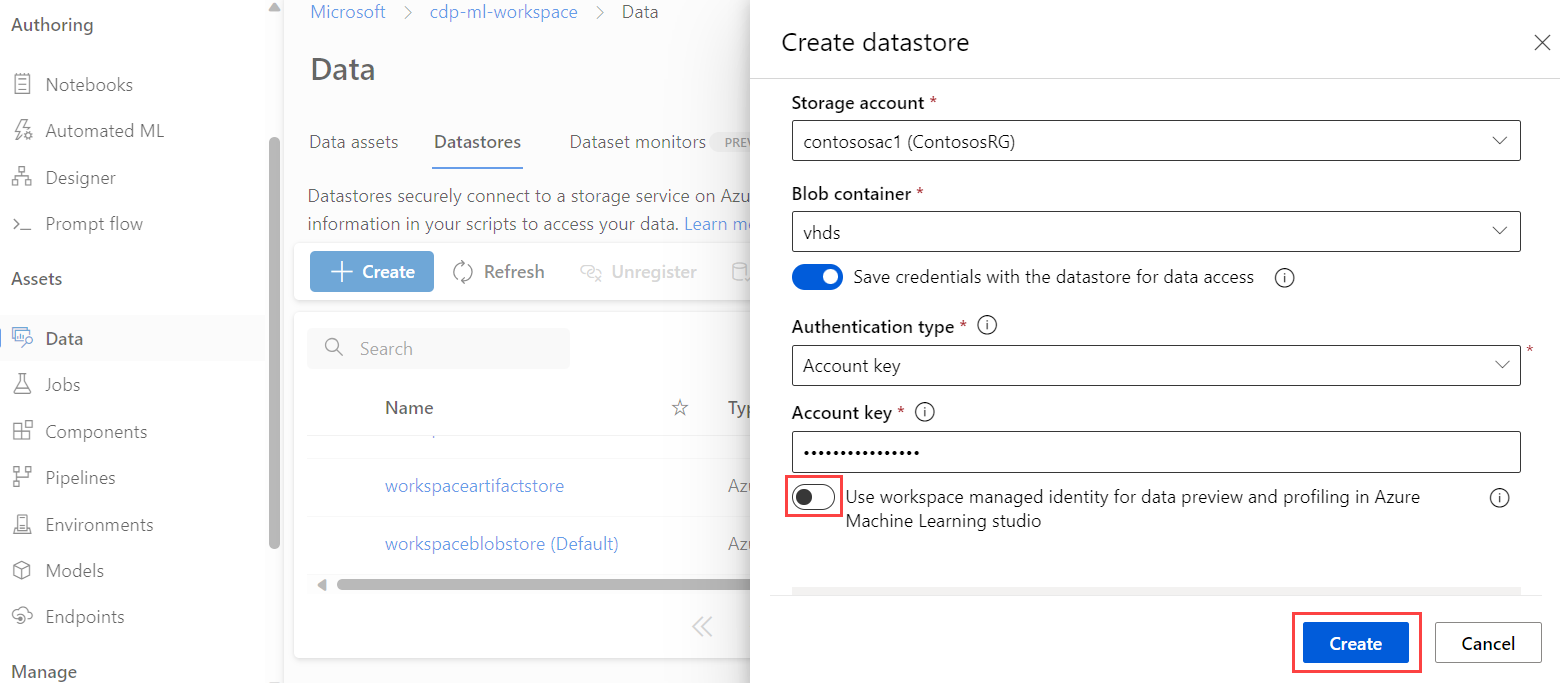This screenshot has height=683, width=1560.
Task: Toggle Save credentials with the datastore
Action: 817,277
